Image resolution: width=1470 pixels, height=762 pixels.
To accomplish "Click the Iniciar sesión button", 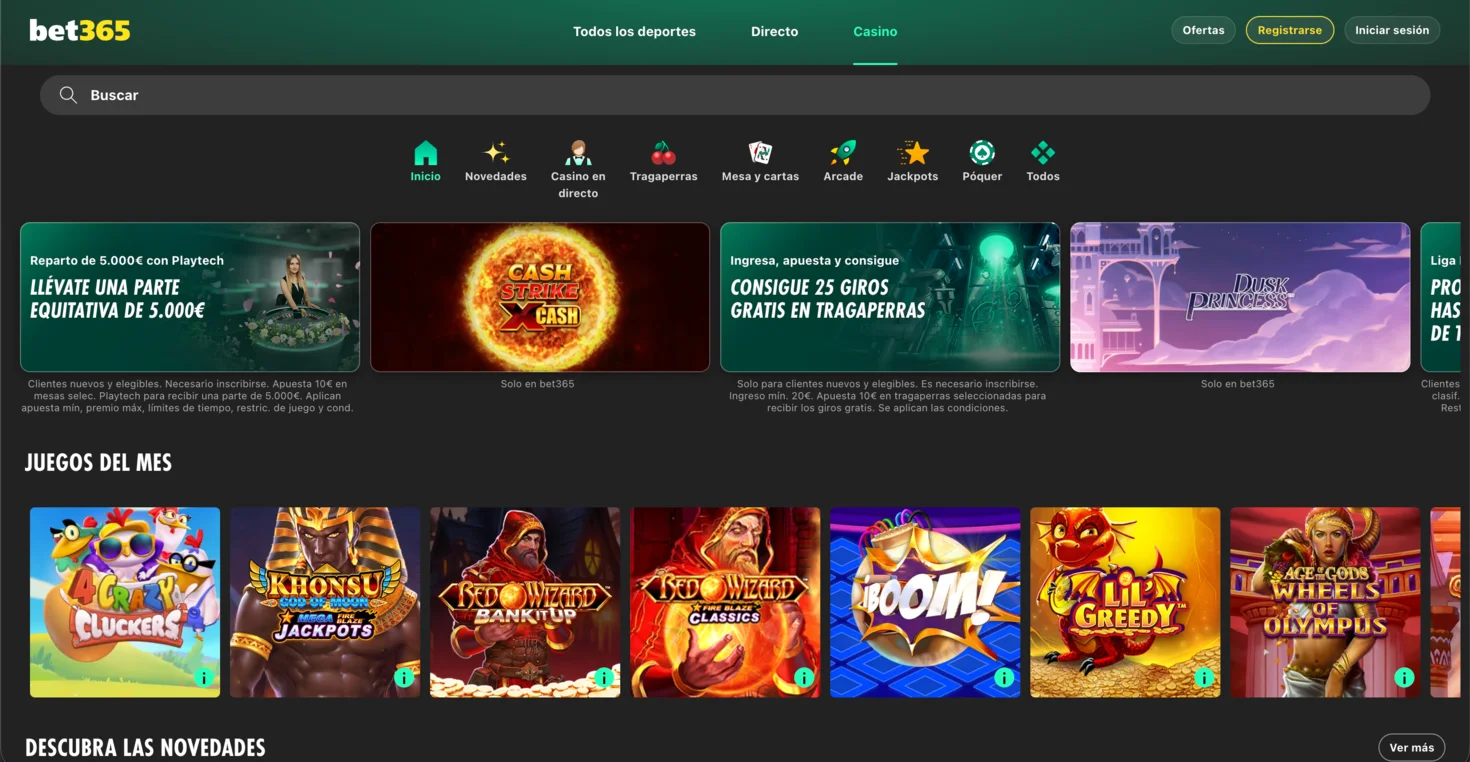I will coord(1392,30).
